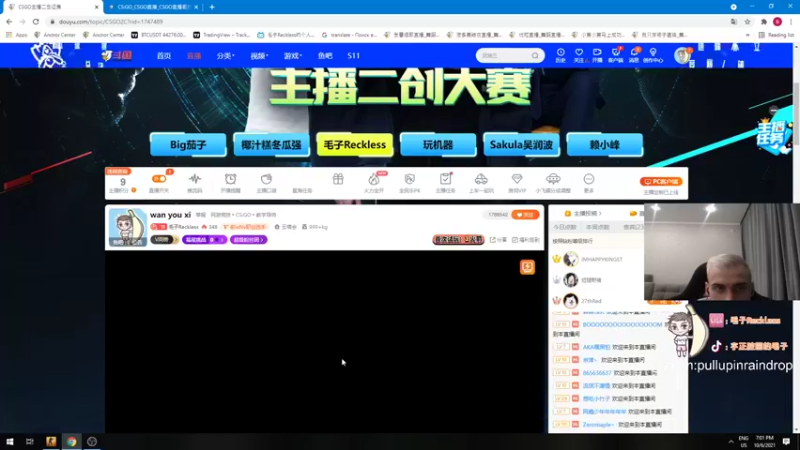
Task: Open the 消息 notification bell icon
Action: 634,53
